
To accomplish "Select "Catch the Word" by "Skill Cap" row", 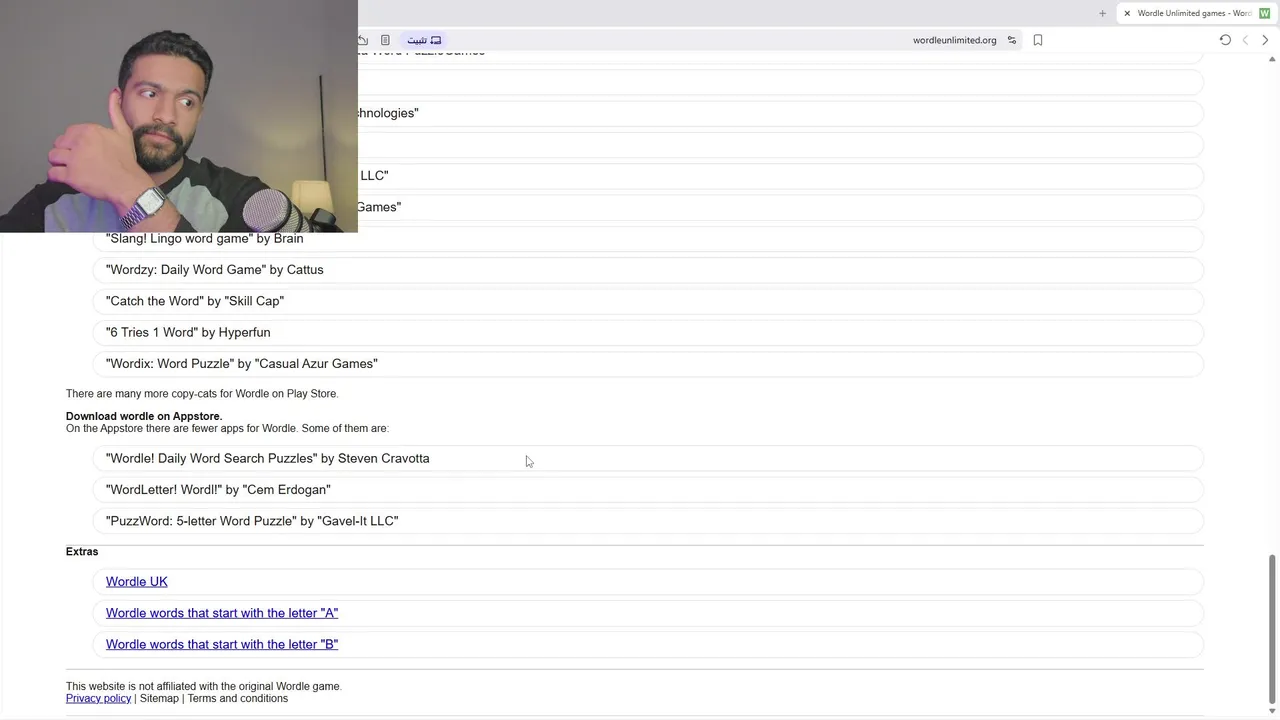I will click(649, 301).
